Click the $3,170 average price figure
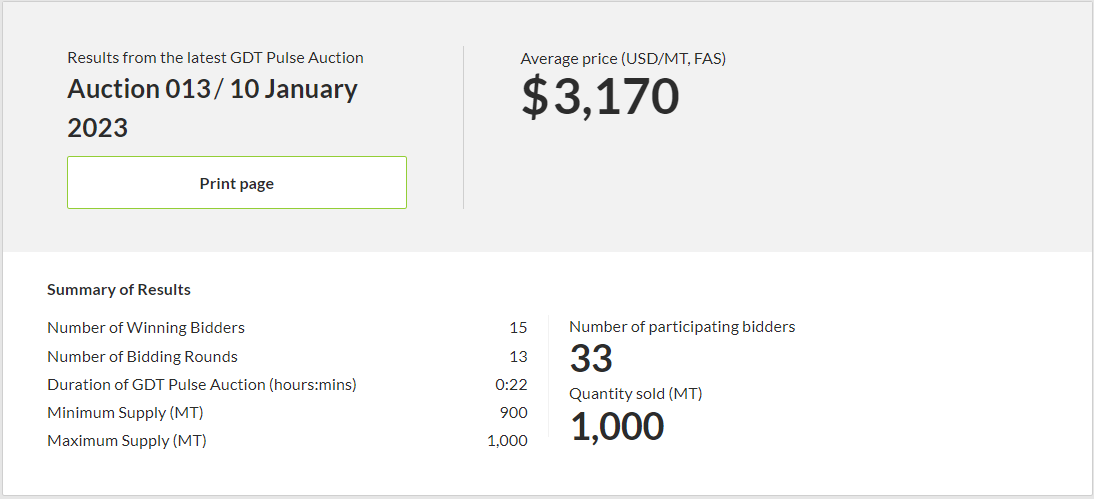This screenshot has width=1094, height=499. click(601, 98)
